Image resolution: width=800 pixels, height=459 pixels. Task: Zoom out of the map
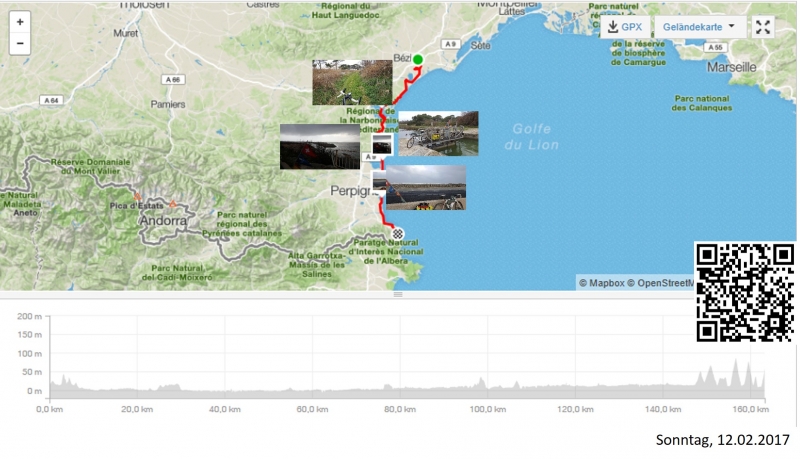coord(20,44)
